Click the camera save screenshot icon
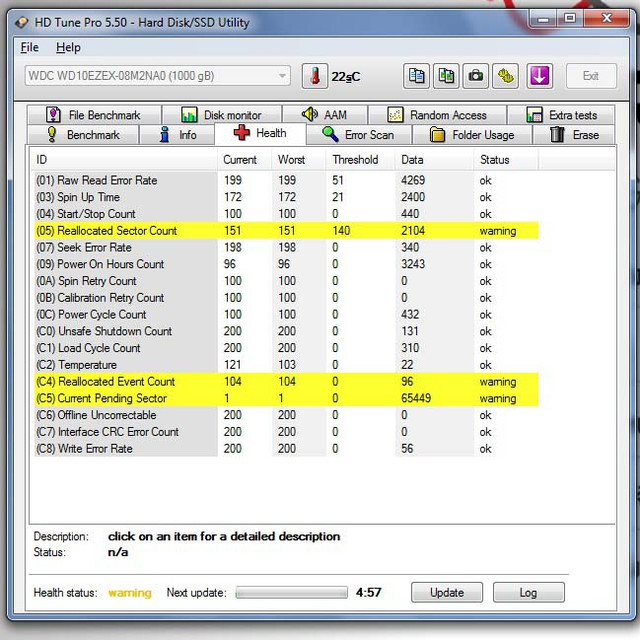 point(476,76)
